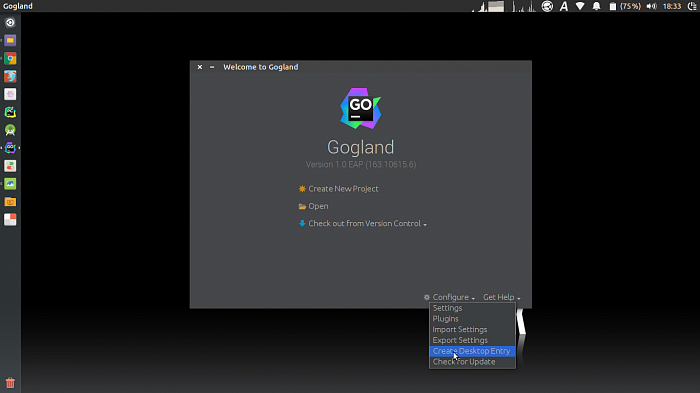700x393 pixels.
Task: Open the pink-white app in the dock
Action: point(10,94)
